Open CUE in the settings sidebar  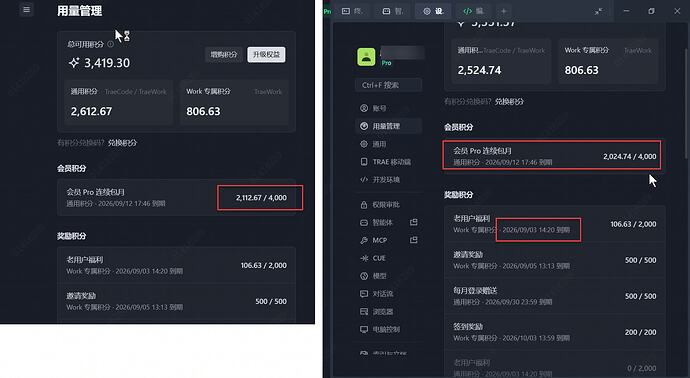pos(389,258)
